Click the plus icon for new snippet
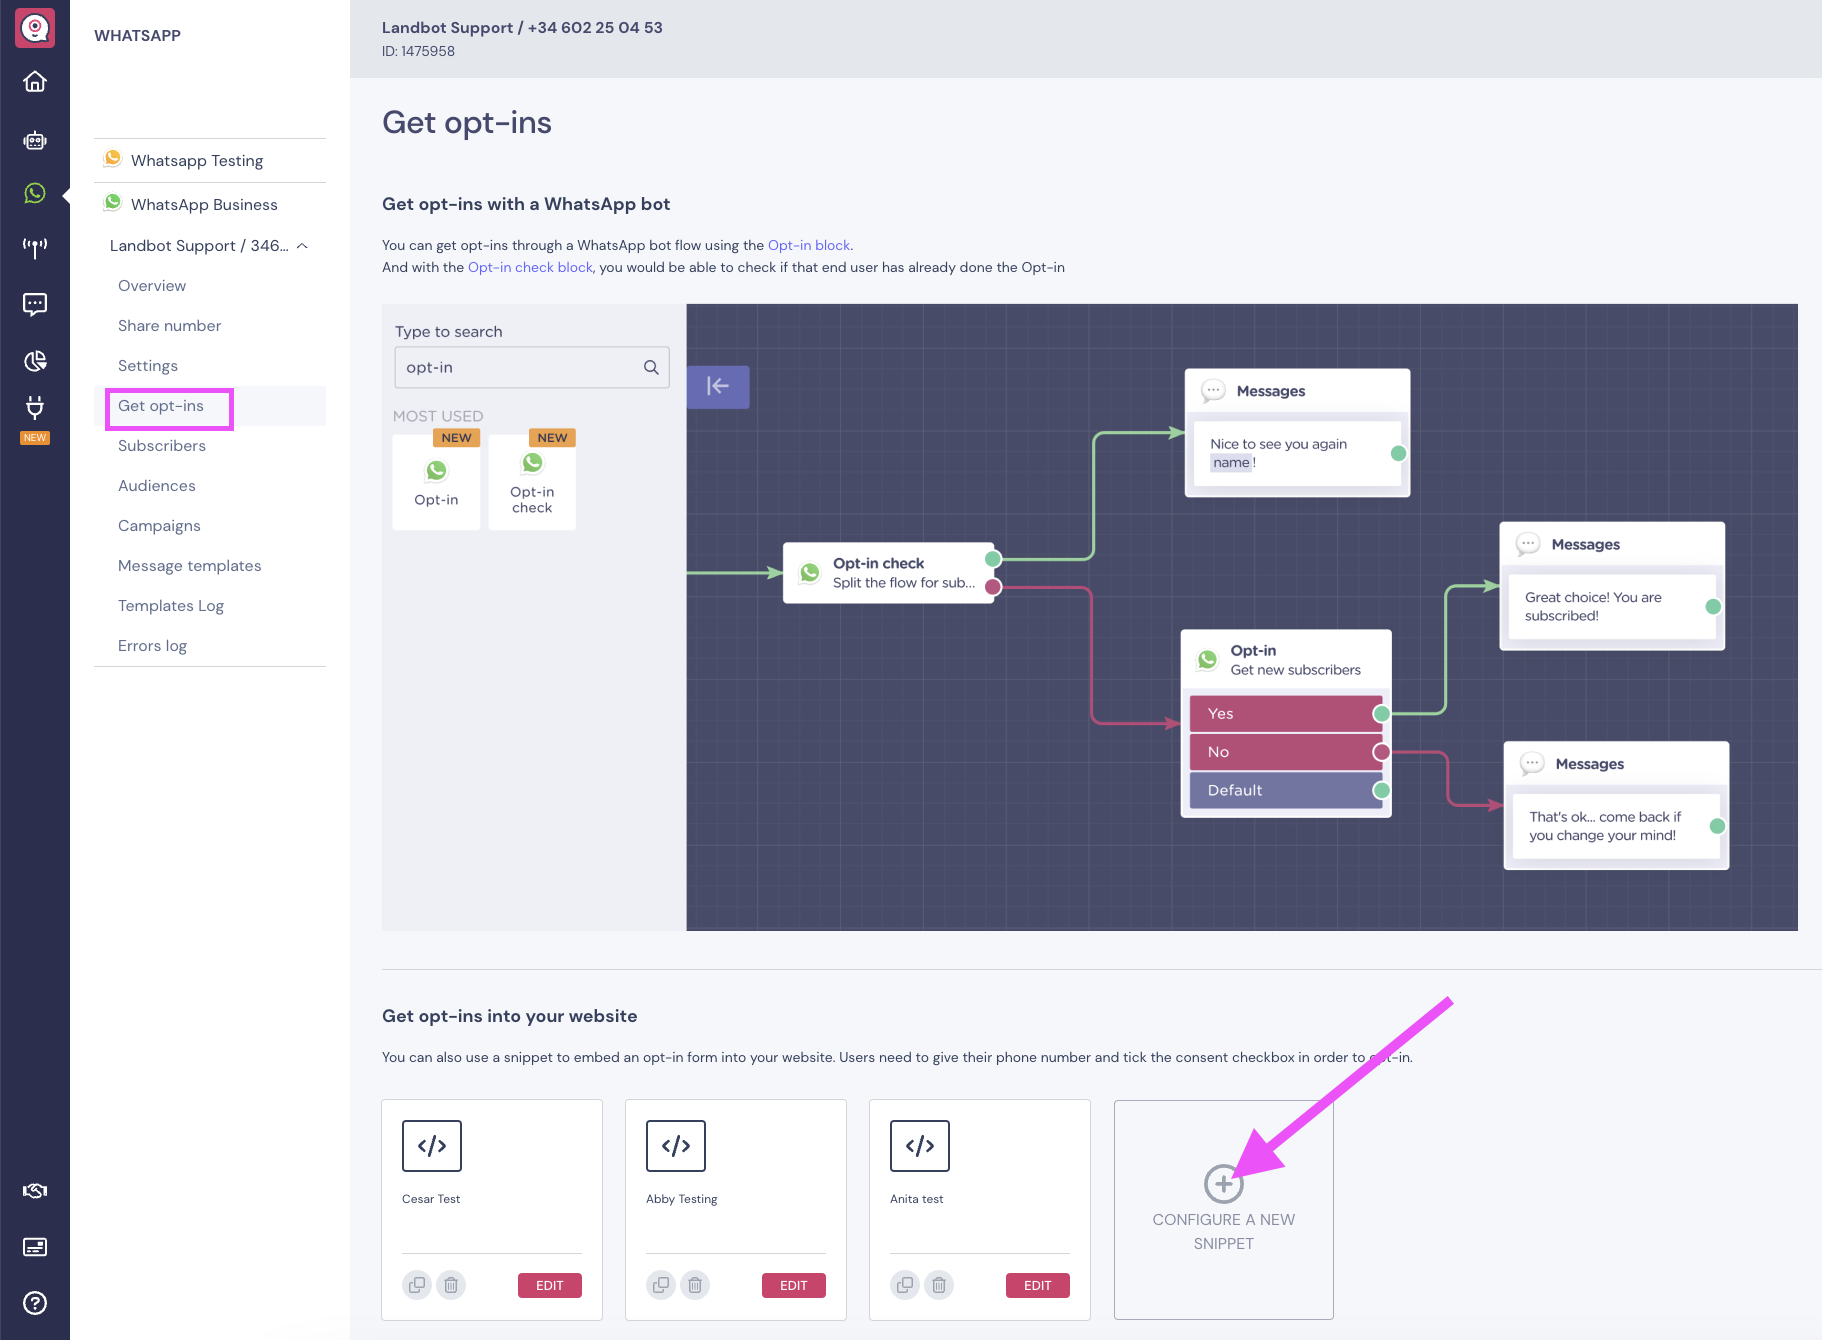The image size is (1822, 1340). coord(1223,1184)
